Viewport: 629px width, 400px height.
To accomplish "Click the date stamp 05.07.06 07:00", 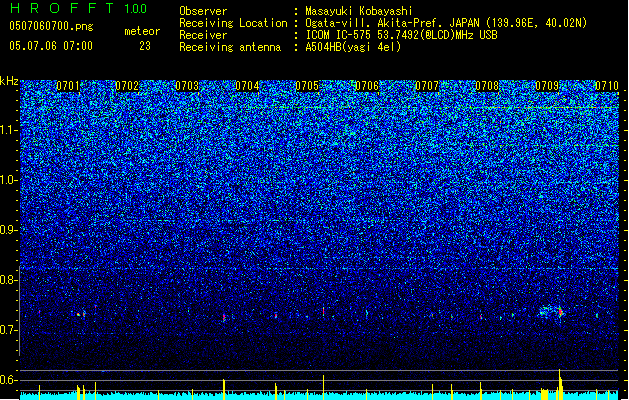I will [x=51, y=46].
